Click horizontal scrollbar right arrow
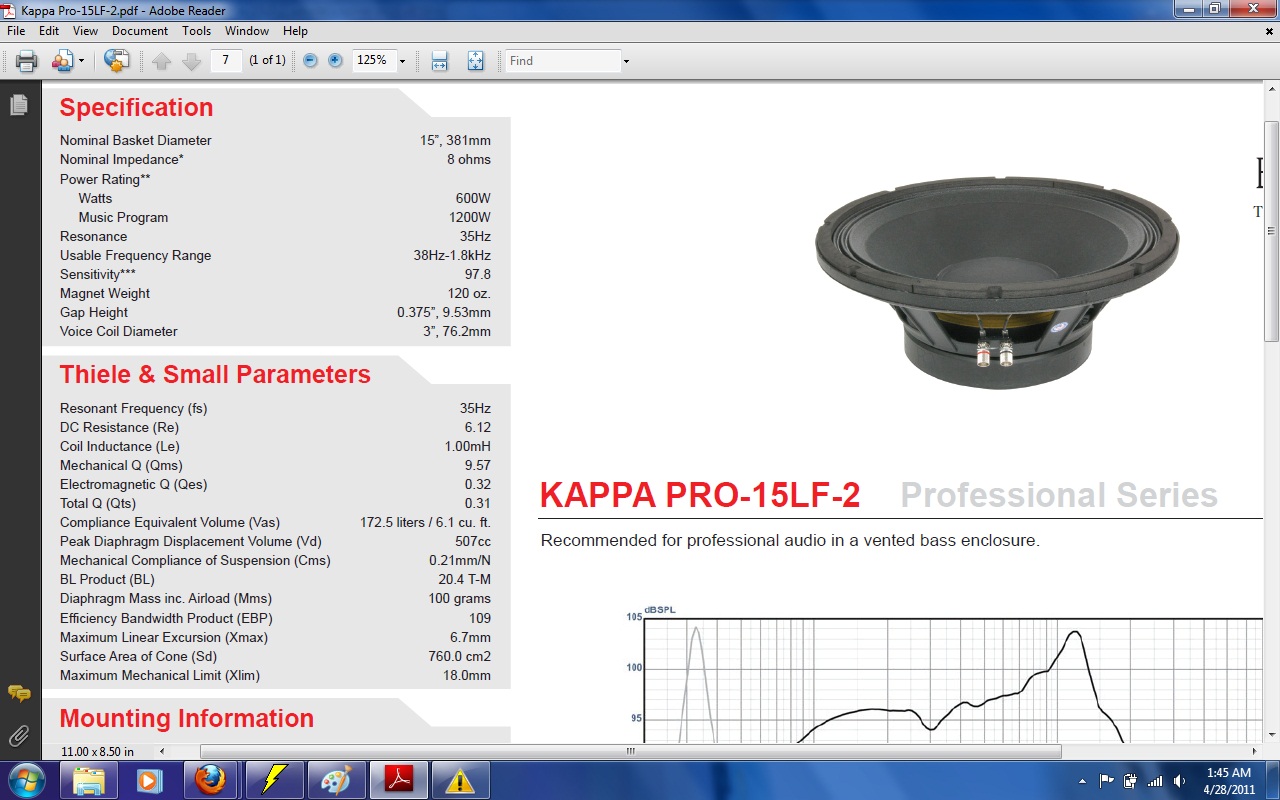1280x800 pixels. click(1255, 751)
